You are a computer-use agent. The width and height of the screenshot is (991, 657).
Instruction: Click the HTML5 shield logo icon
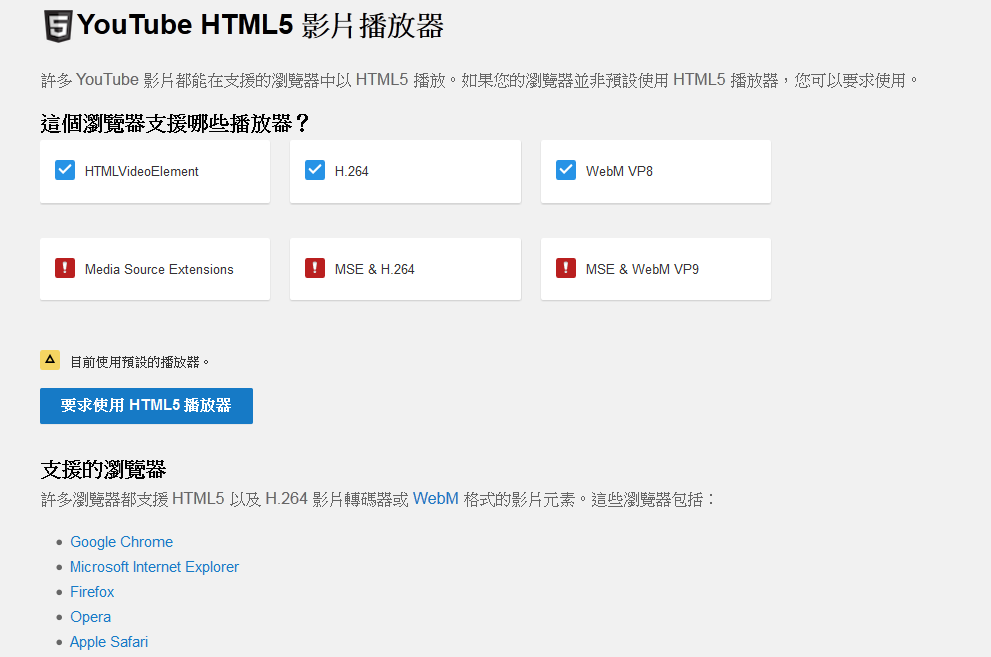pos(58,27)
